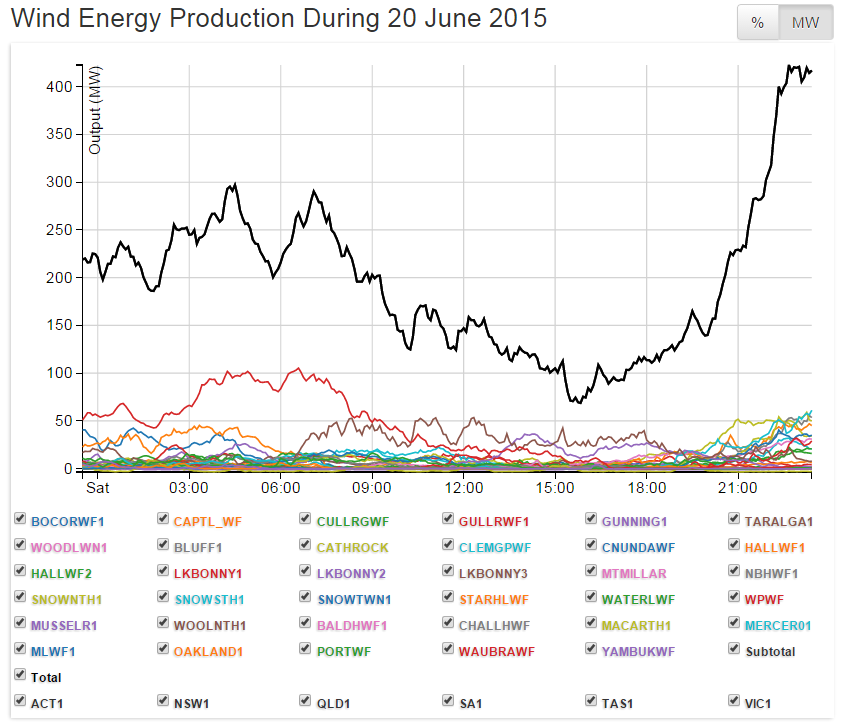Switch chart units to percent

[x=758, y=23]
